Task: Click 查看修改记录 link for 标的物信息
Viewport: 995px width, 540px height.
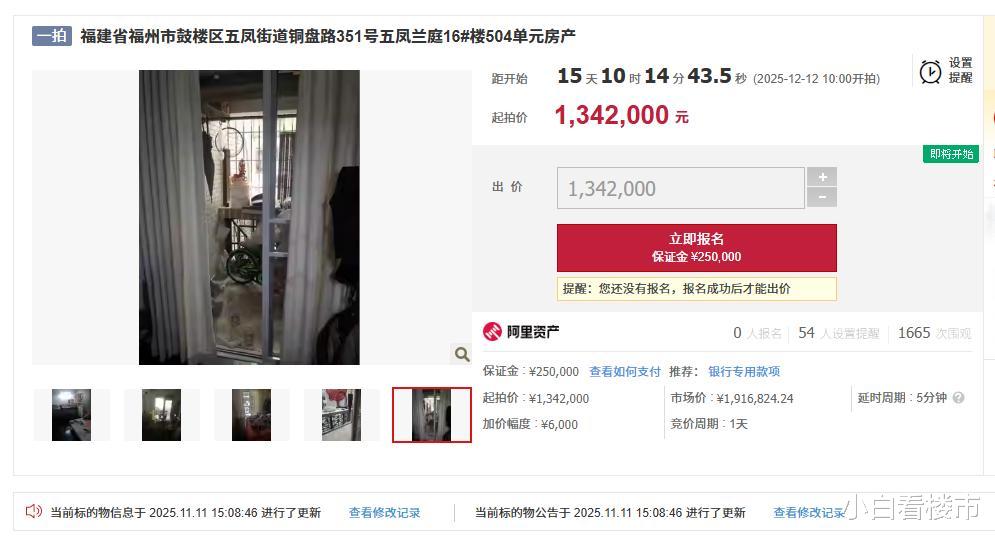Action: (385, 513)
